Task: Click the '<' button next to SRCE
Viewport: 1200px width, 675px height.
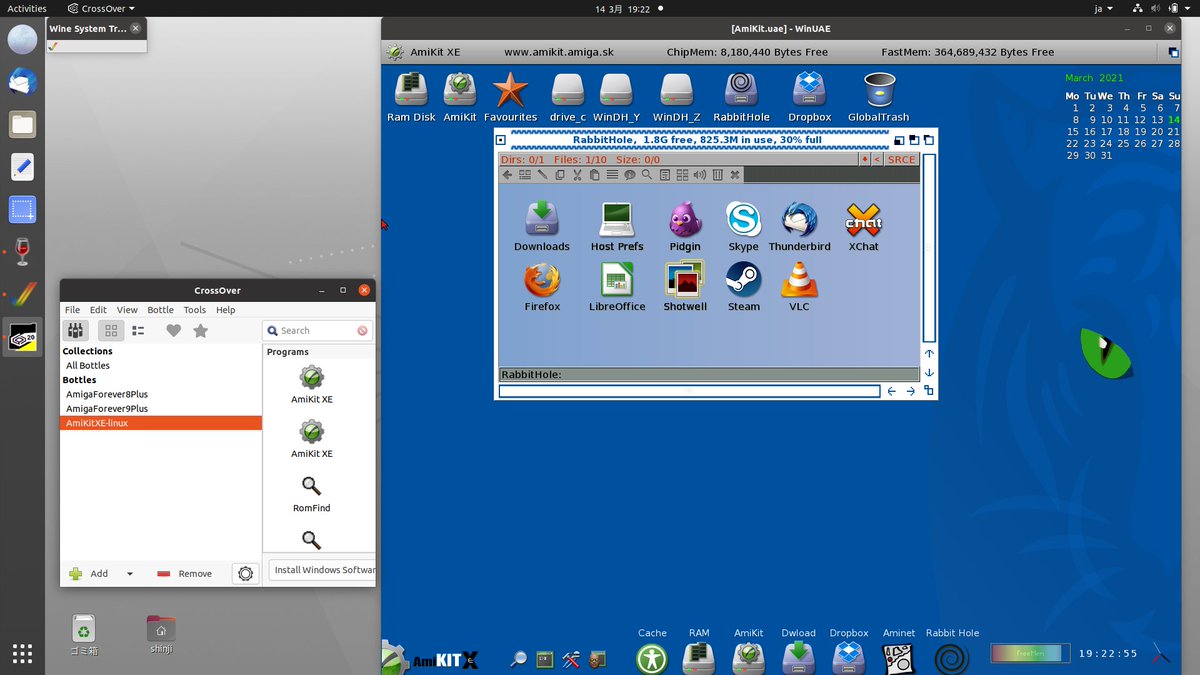Action: point(877,160)
